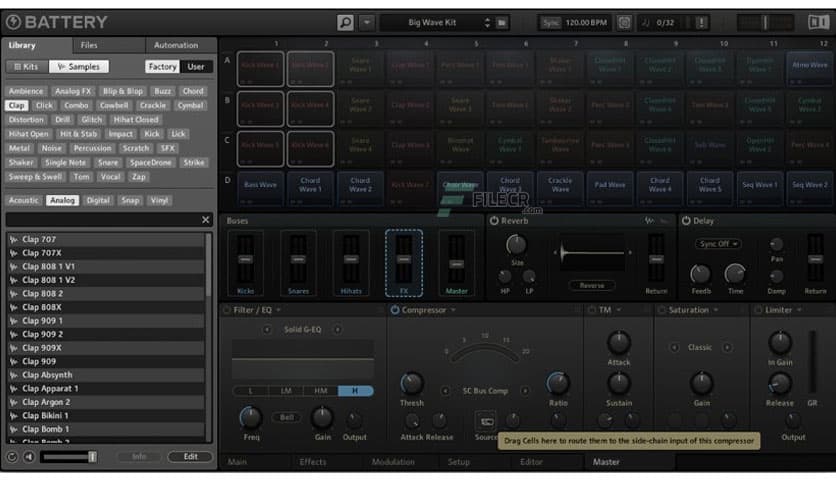
Task: Switch to the Automation tab
Action: pyautogui.click(x=176, y=45)
